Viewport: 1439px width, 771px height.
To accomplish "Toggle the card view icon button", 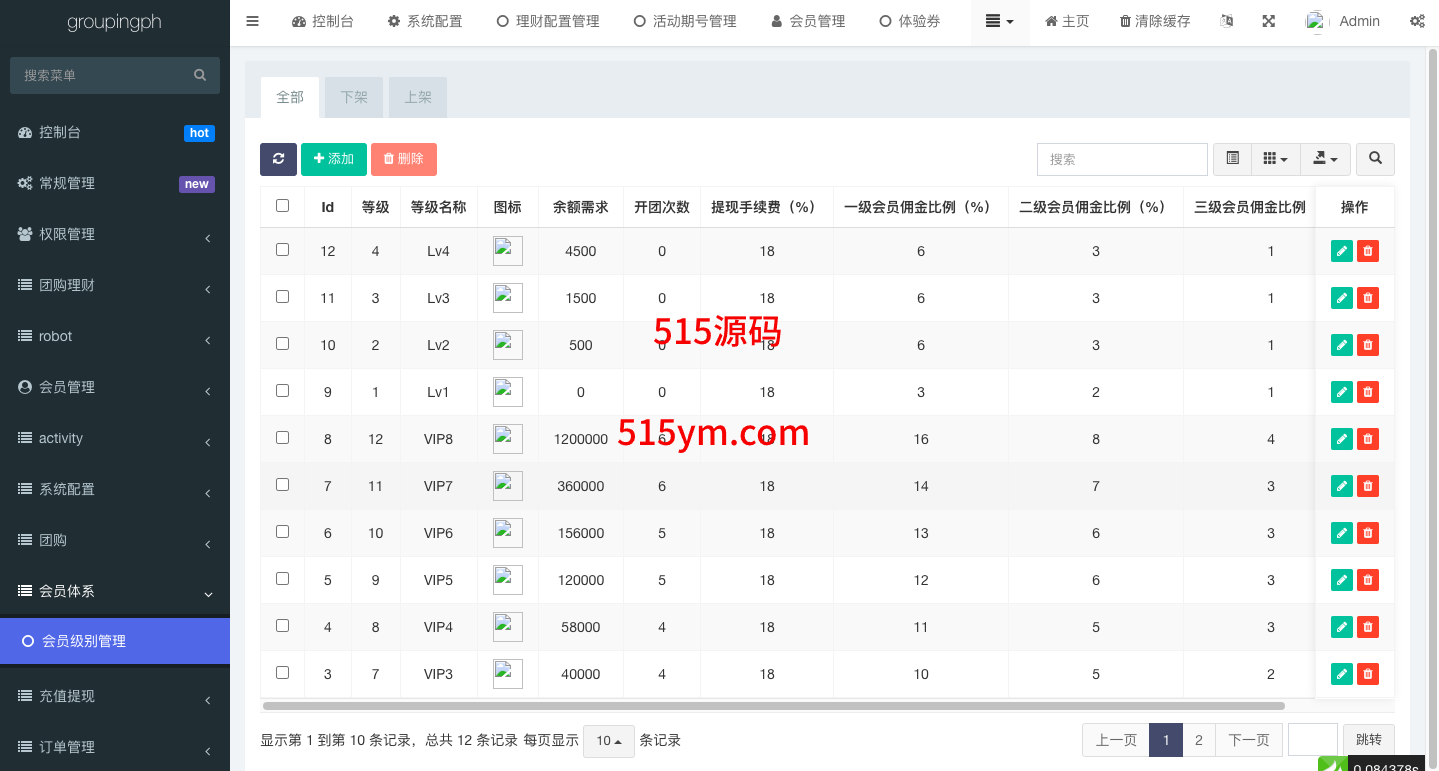I will point(1232,159).
